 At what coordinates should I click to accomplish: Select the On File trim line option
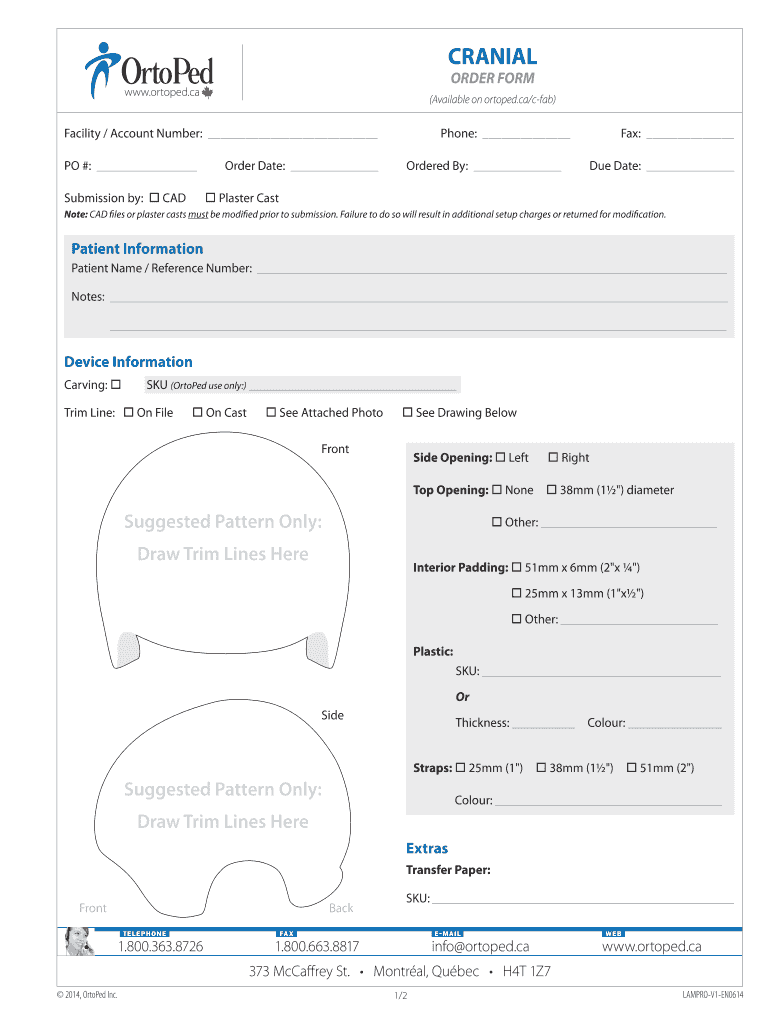click(128, 412)
